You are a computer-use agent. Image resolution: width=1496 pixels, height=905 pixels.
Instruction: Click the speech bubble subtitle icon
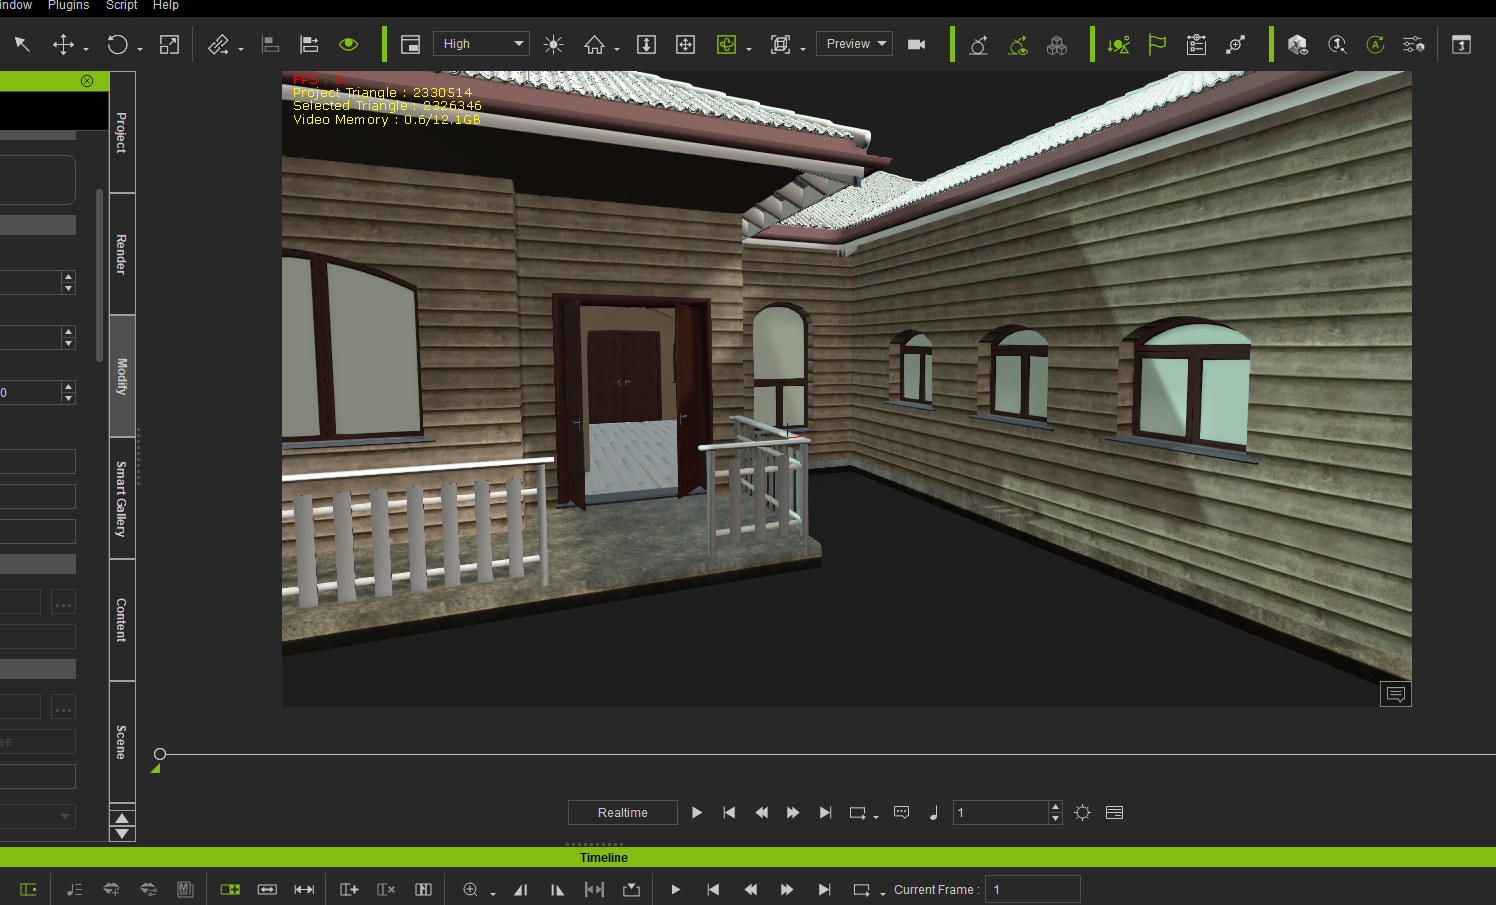pyautogui.click(x=901, y=813)
